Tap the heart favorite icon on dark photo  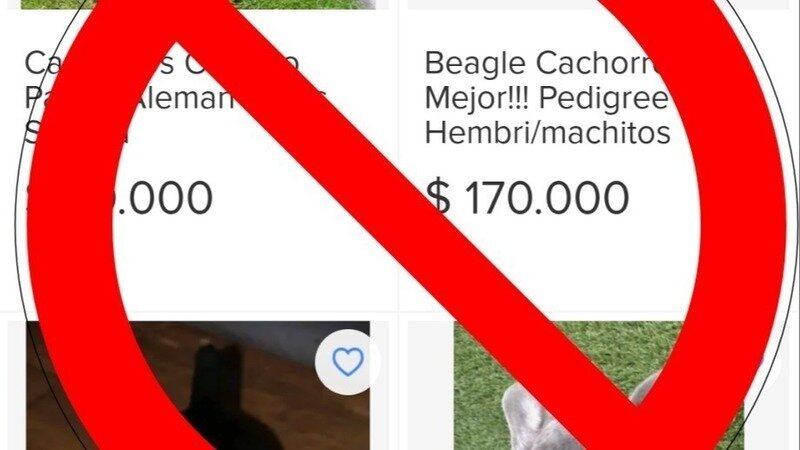[x=347, y=361]
